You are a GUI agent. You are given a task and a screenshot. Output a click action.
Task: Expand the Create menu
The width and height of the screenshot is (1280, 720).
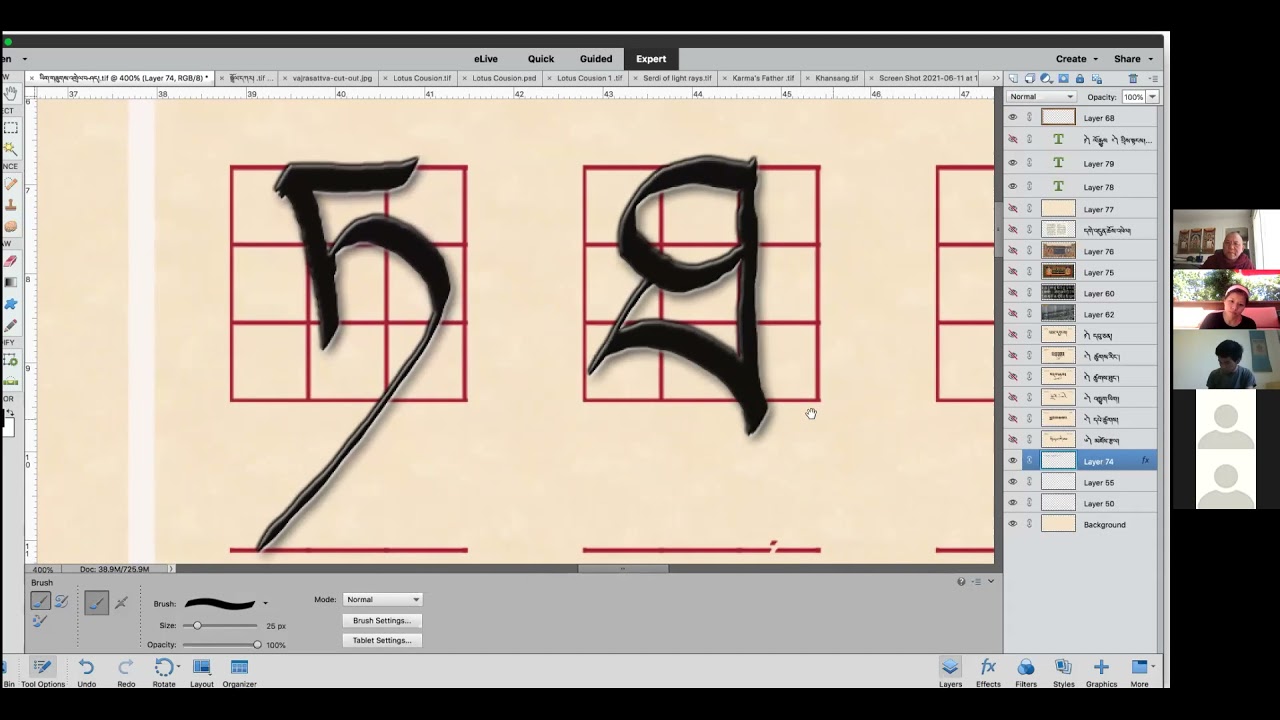pyautogui.click(x=1077, y=59)
